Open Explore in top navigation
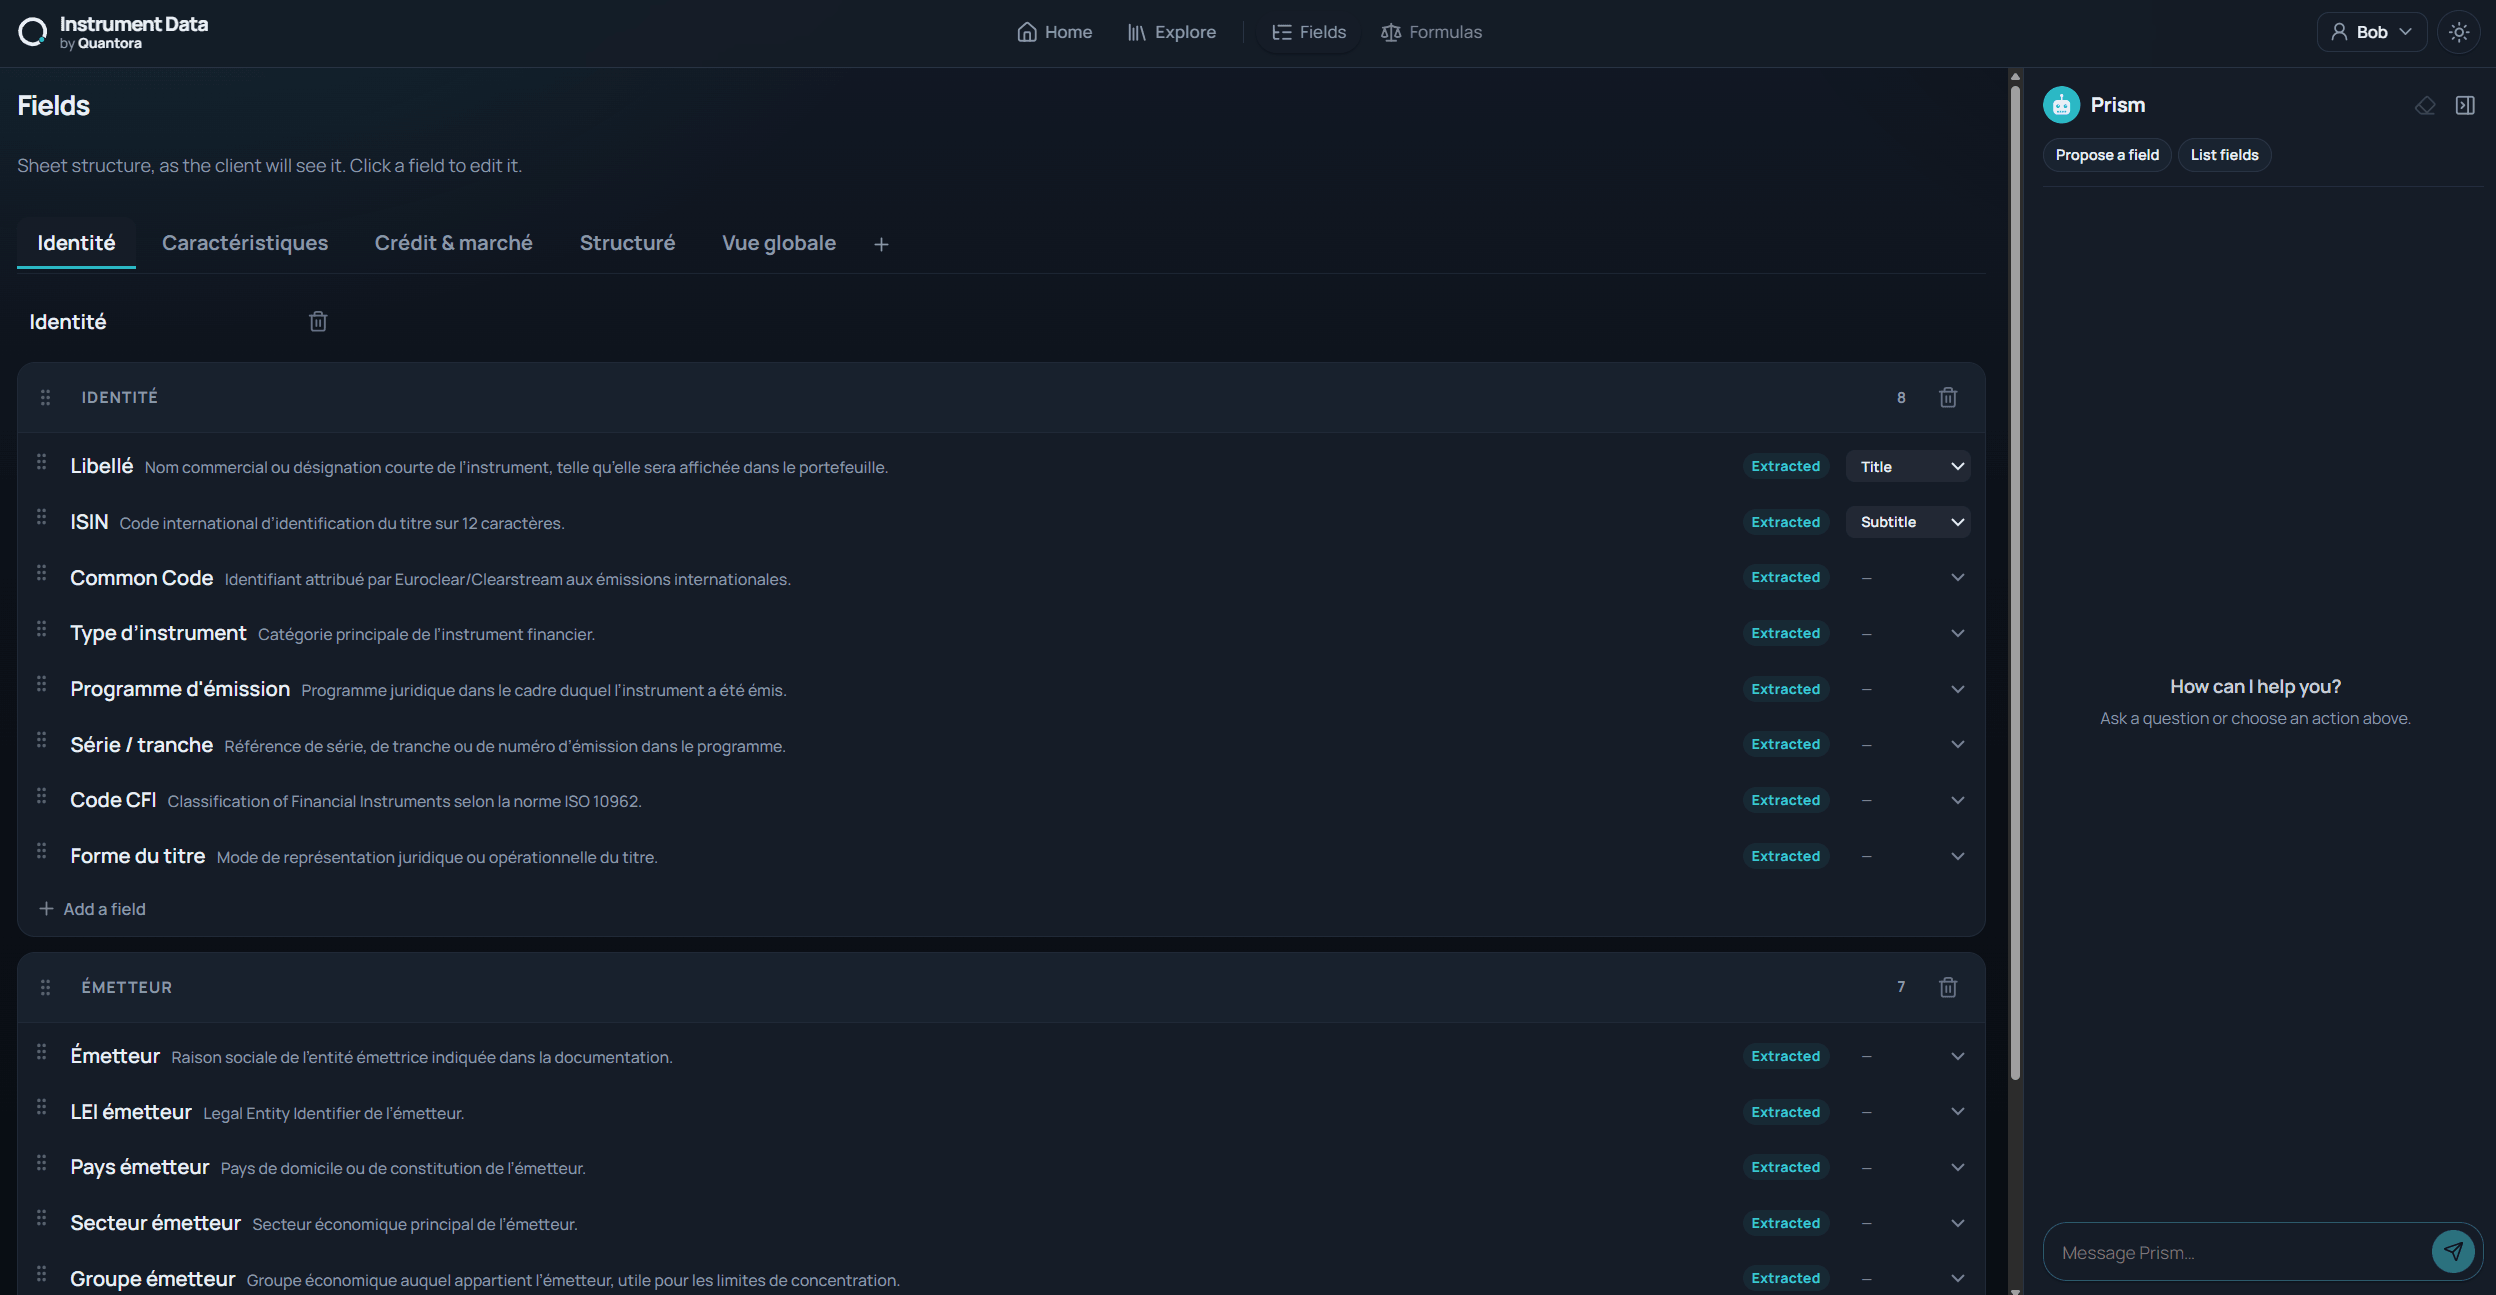Viewport: 2496px width, 1295px height. click(1171, 32)
